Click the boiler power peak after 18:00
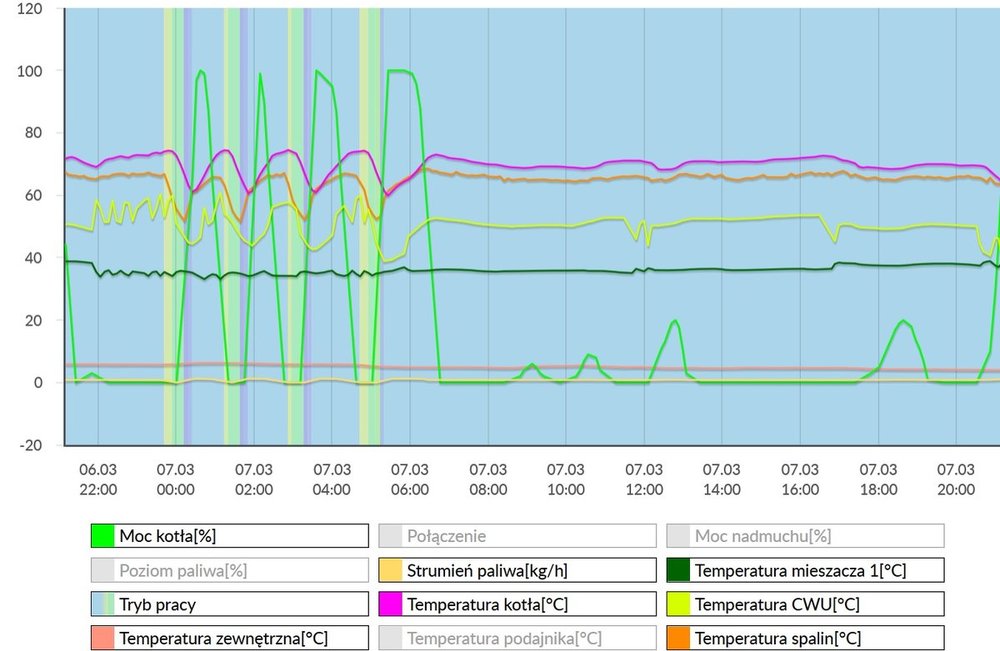Image resolution: width=1000 pixels, height=651 pixels. click(x=903, y=321)
